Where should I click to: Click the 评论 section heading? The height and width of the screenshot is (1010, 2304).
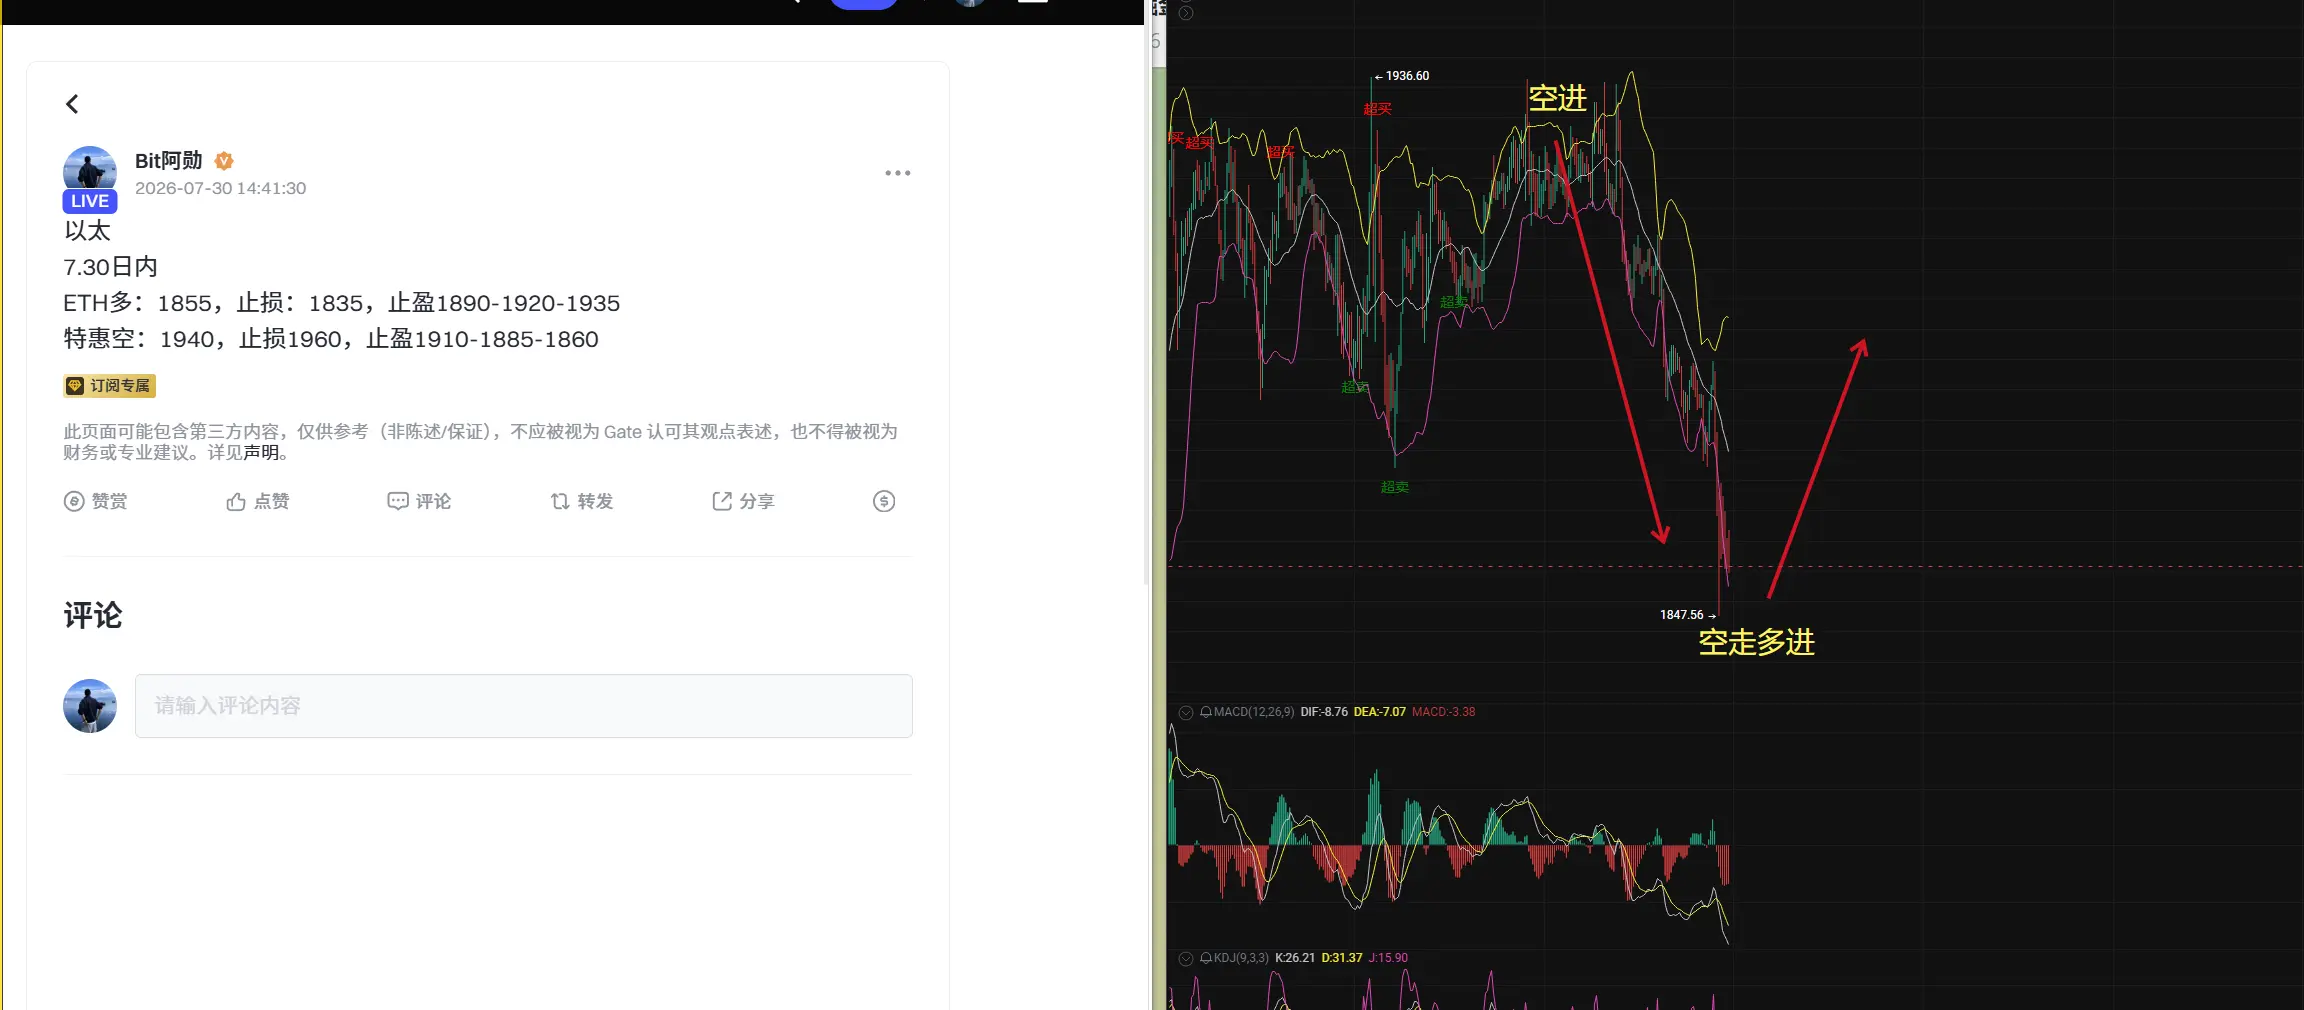pos(93,615)
